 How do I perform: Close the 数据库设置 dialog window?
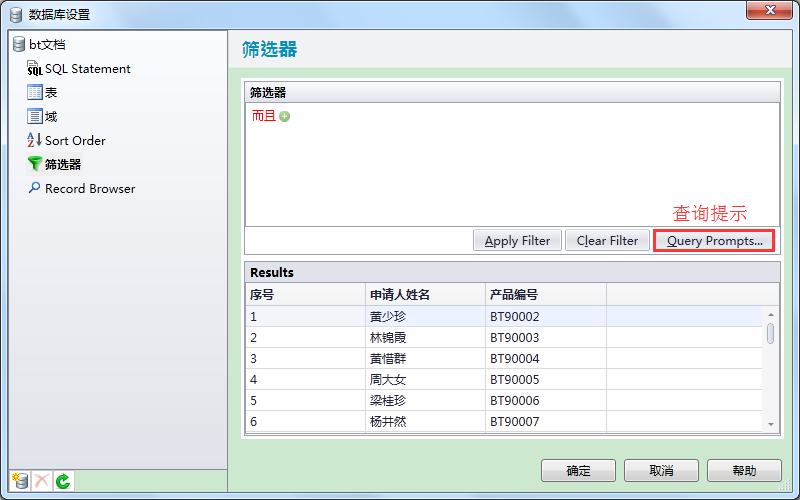769,10
